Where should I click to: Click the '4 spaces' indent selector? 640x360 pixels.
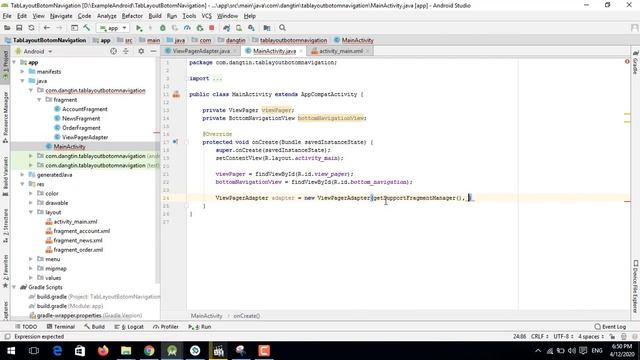[590, 336]
